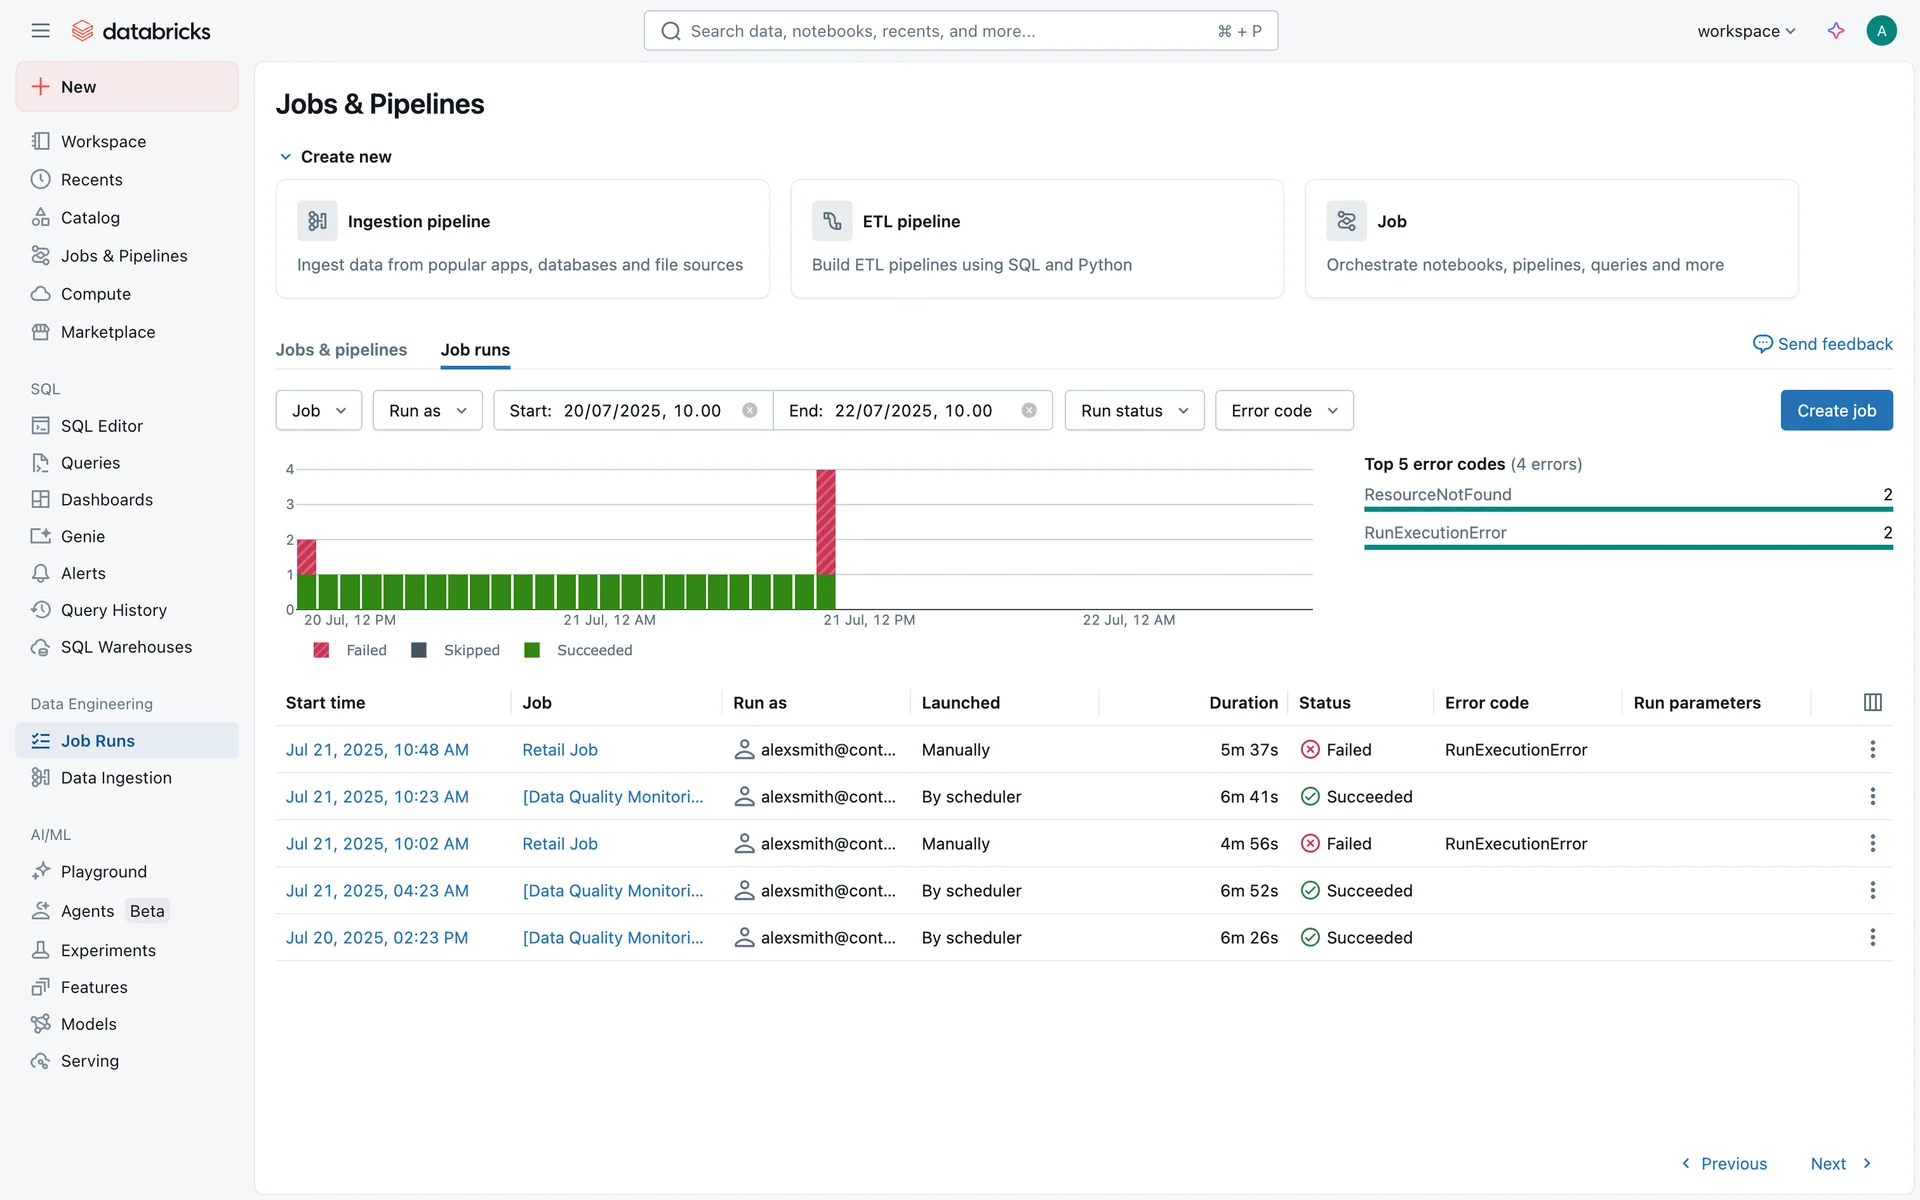
Task: Open the hamburger sidebar menu
Action: pos(40,31)
